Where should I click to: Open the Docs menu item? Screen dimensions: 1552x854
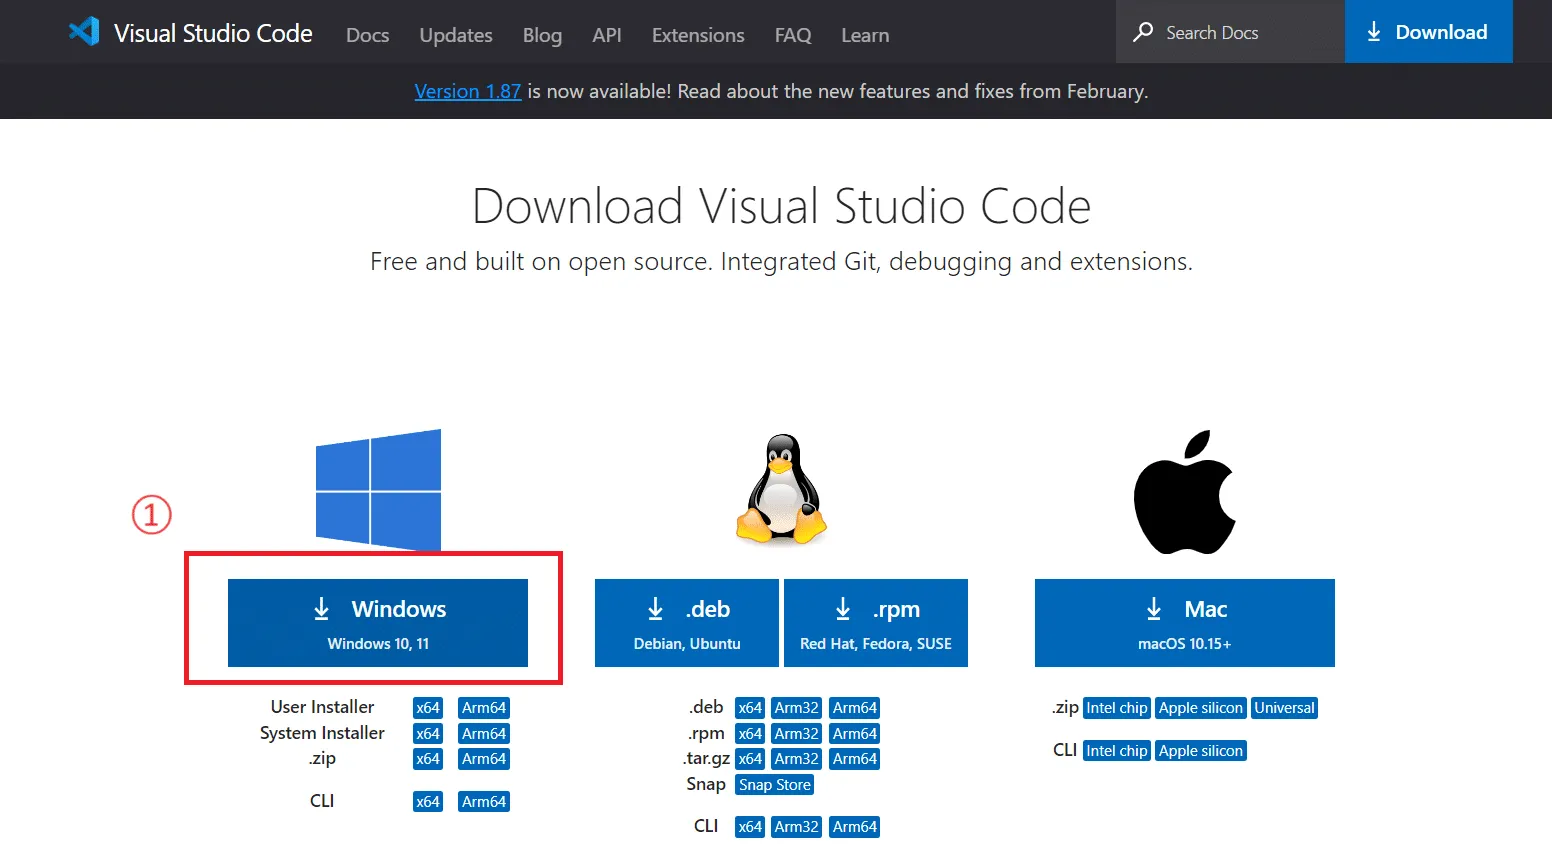[367, 35]
